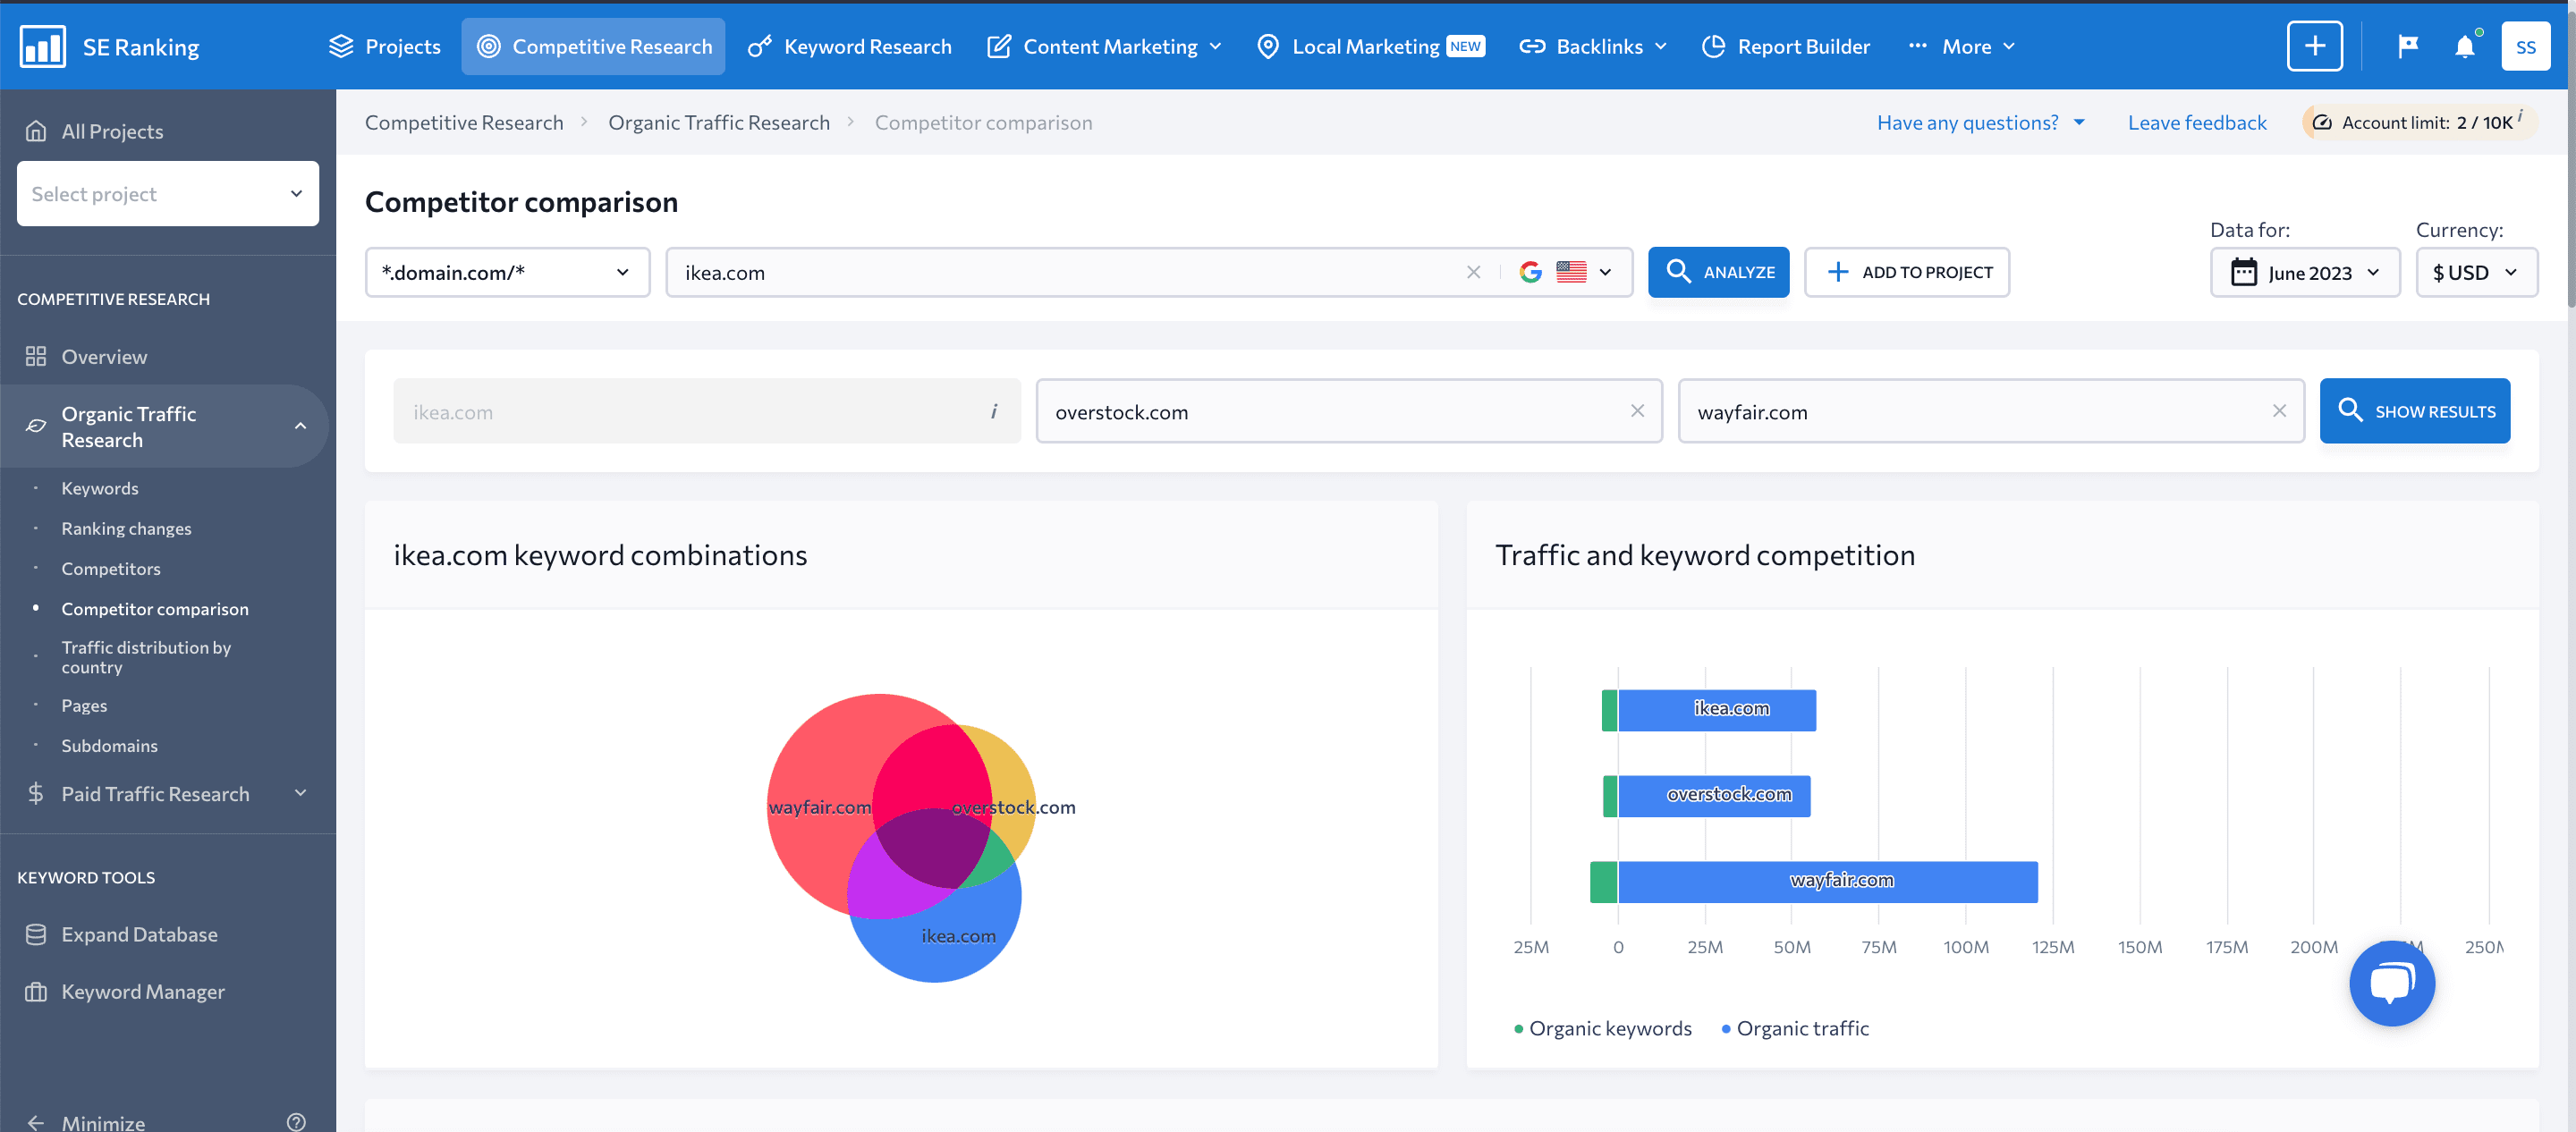Viewport: 2576px width, 1132px height.
Task: Click the plus add button in header
Action: [x=2314, y=46]
